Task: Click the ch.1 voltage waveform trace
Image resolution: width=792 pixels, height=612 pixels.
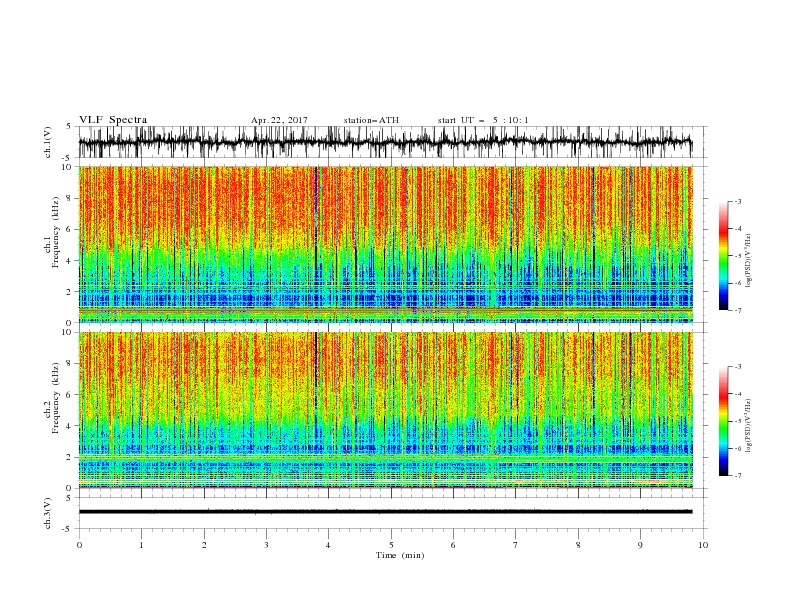Action: 385,142
